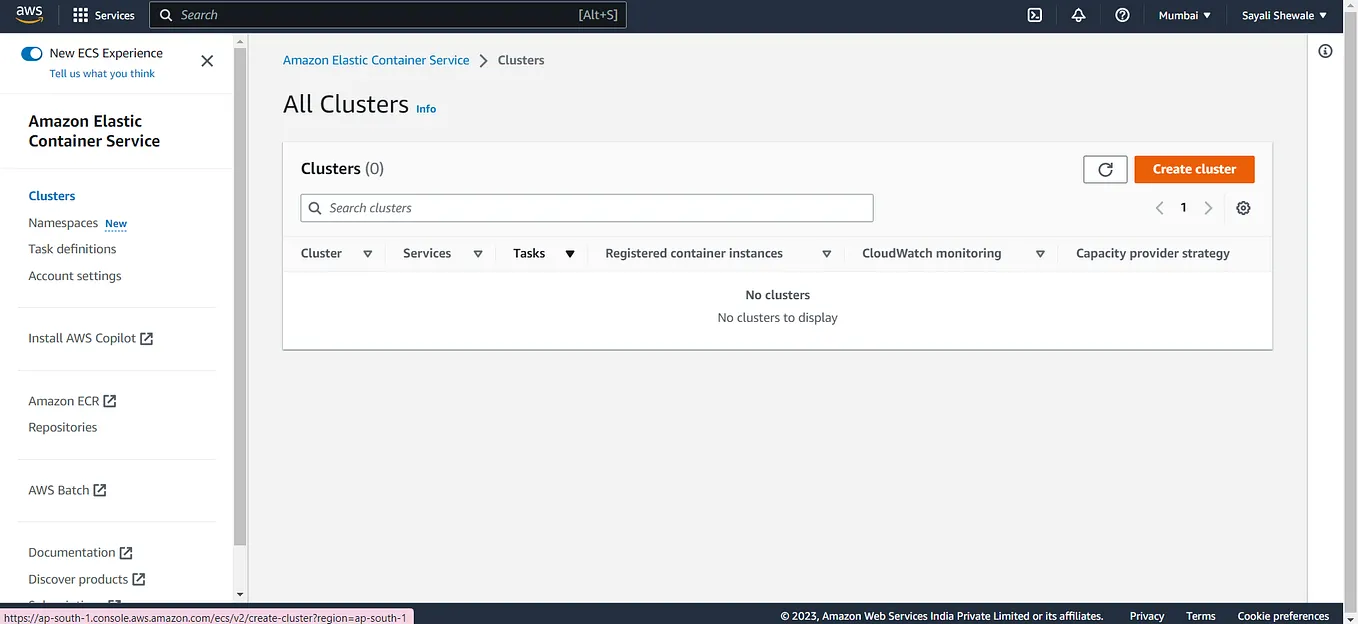This screenshot has height=624, width=1358.
Task: Open table preferences via the gear icon
Action: (x=1243, y=207)
